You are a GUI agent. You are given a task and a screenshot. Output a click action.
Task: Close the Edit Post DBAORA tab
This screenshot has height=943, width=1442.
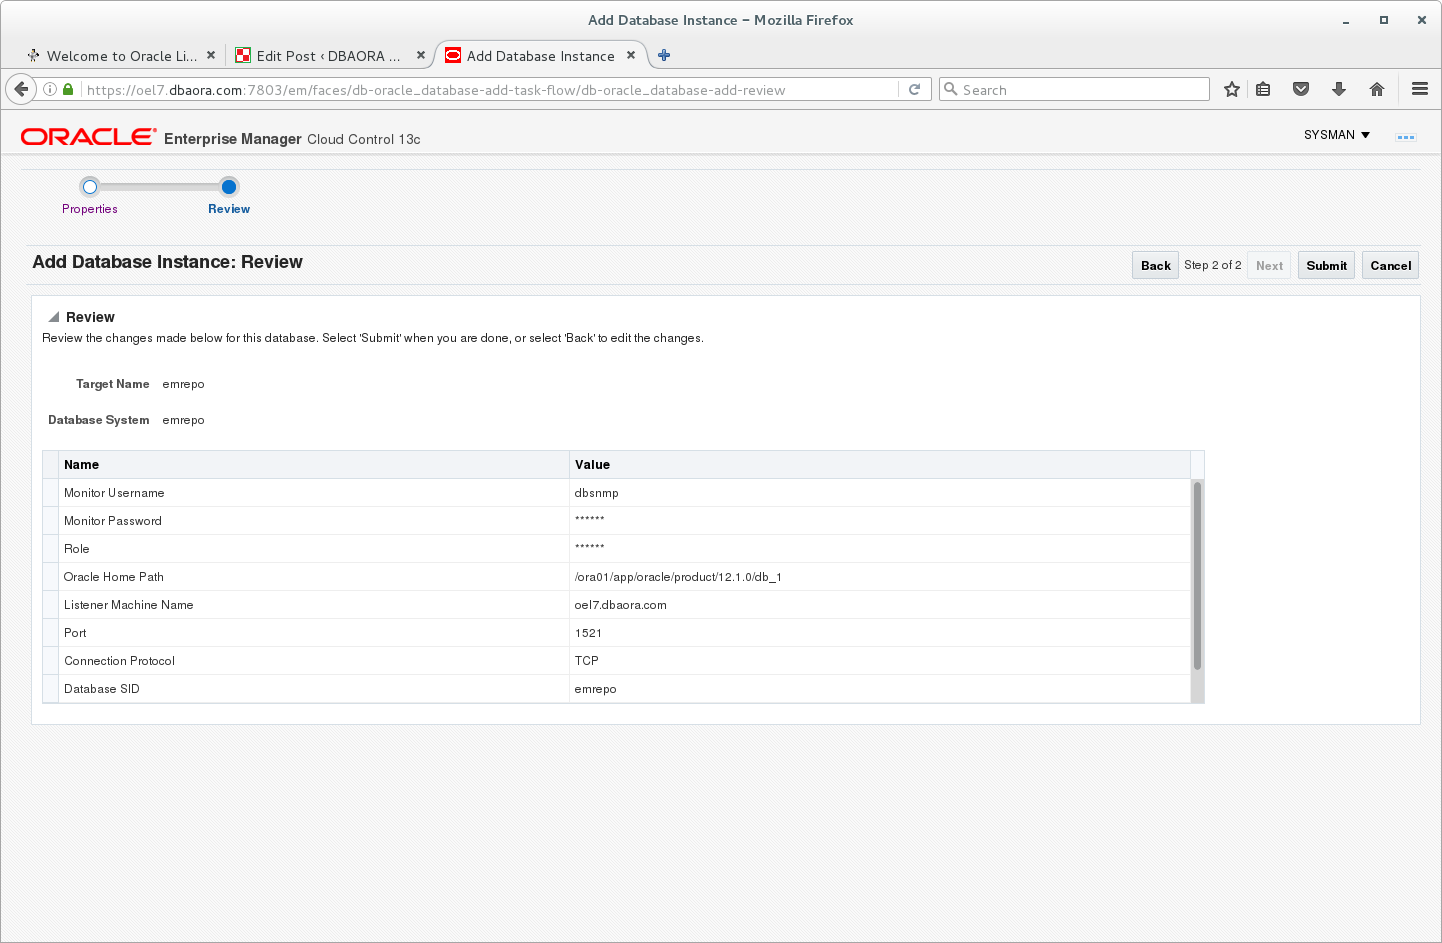pyautogui.click(x=421, y=55)
